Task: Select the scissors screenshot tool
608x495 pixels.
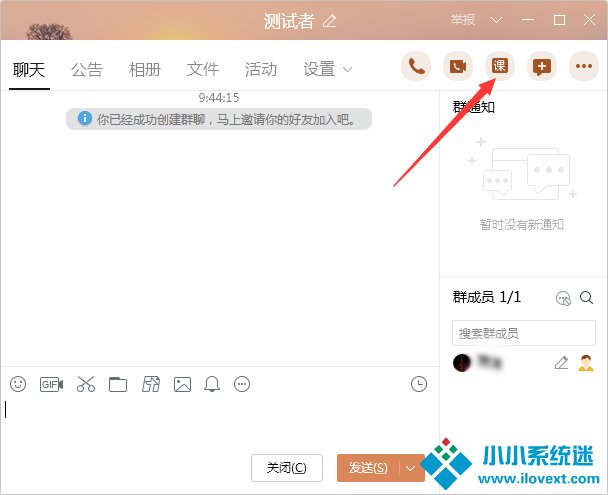Action: pyautogui.click(x=85, y=384)
